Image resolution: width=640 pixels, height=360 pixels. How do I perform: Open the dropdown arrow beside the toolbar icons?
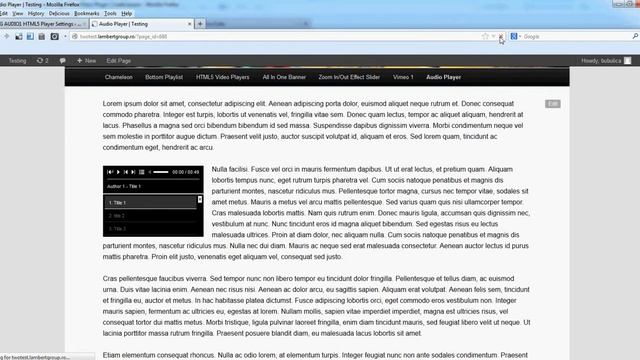(65, 36)
